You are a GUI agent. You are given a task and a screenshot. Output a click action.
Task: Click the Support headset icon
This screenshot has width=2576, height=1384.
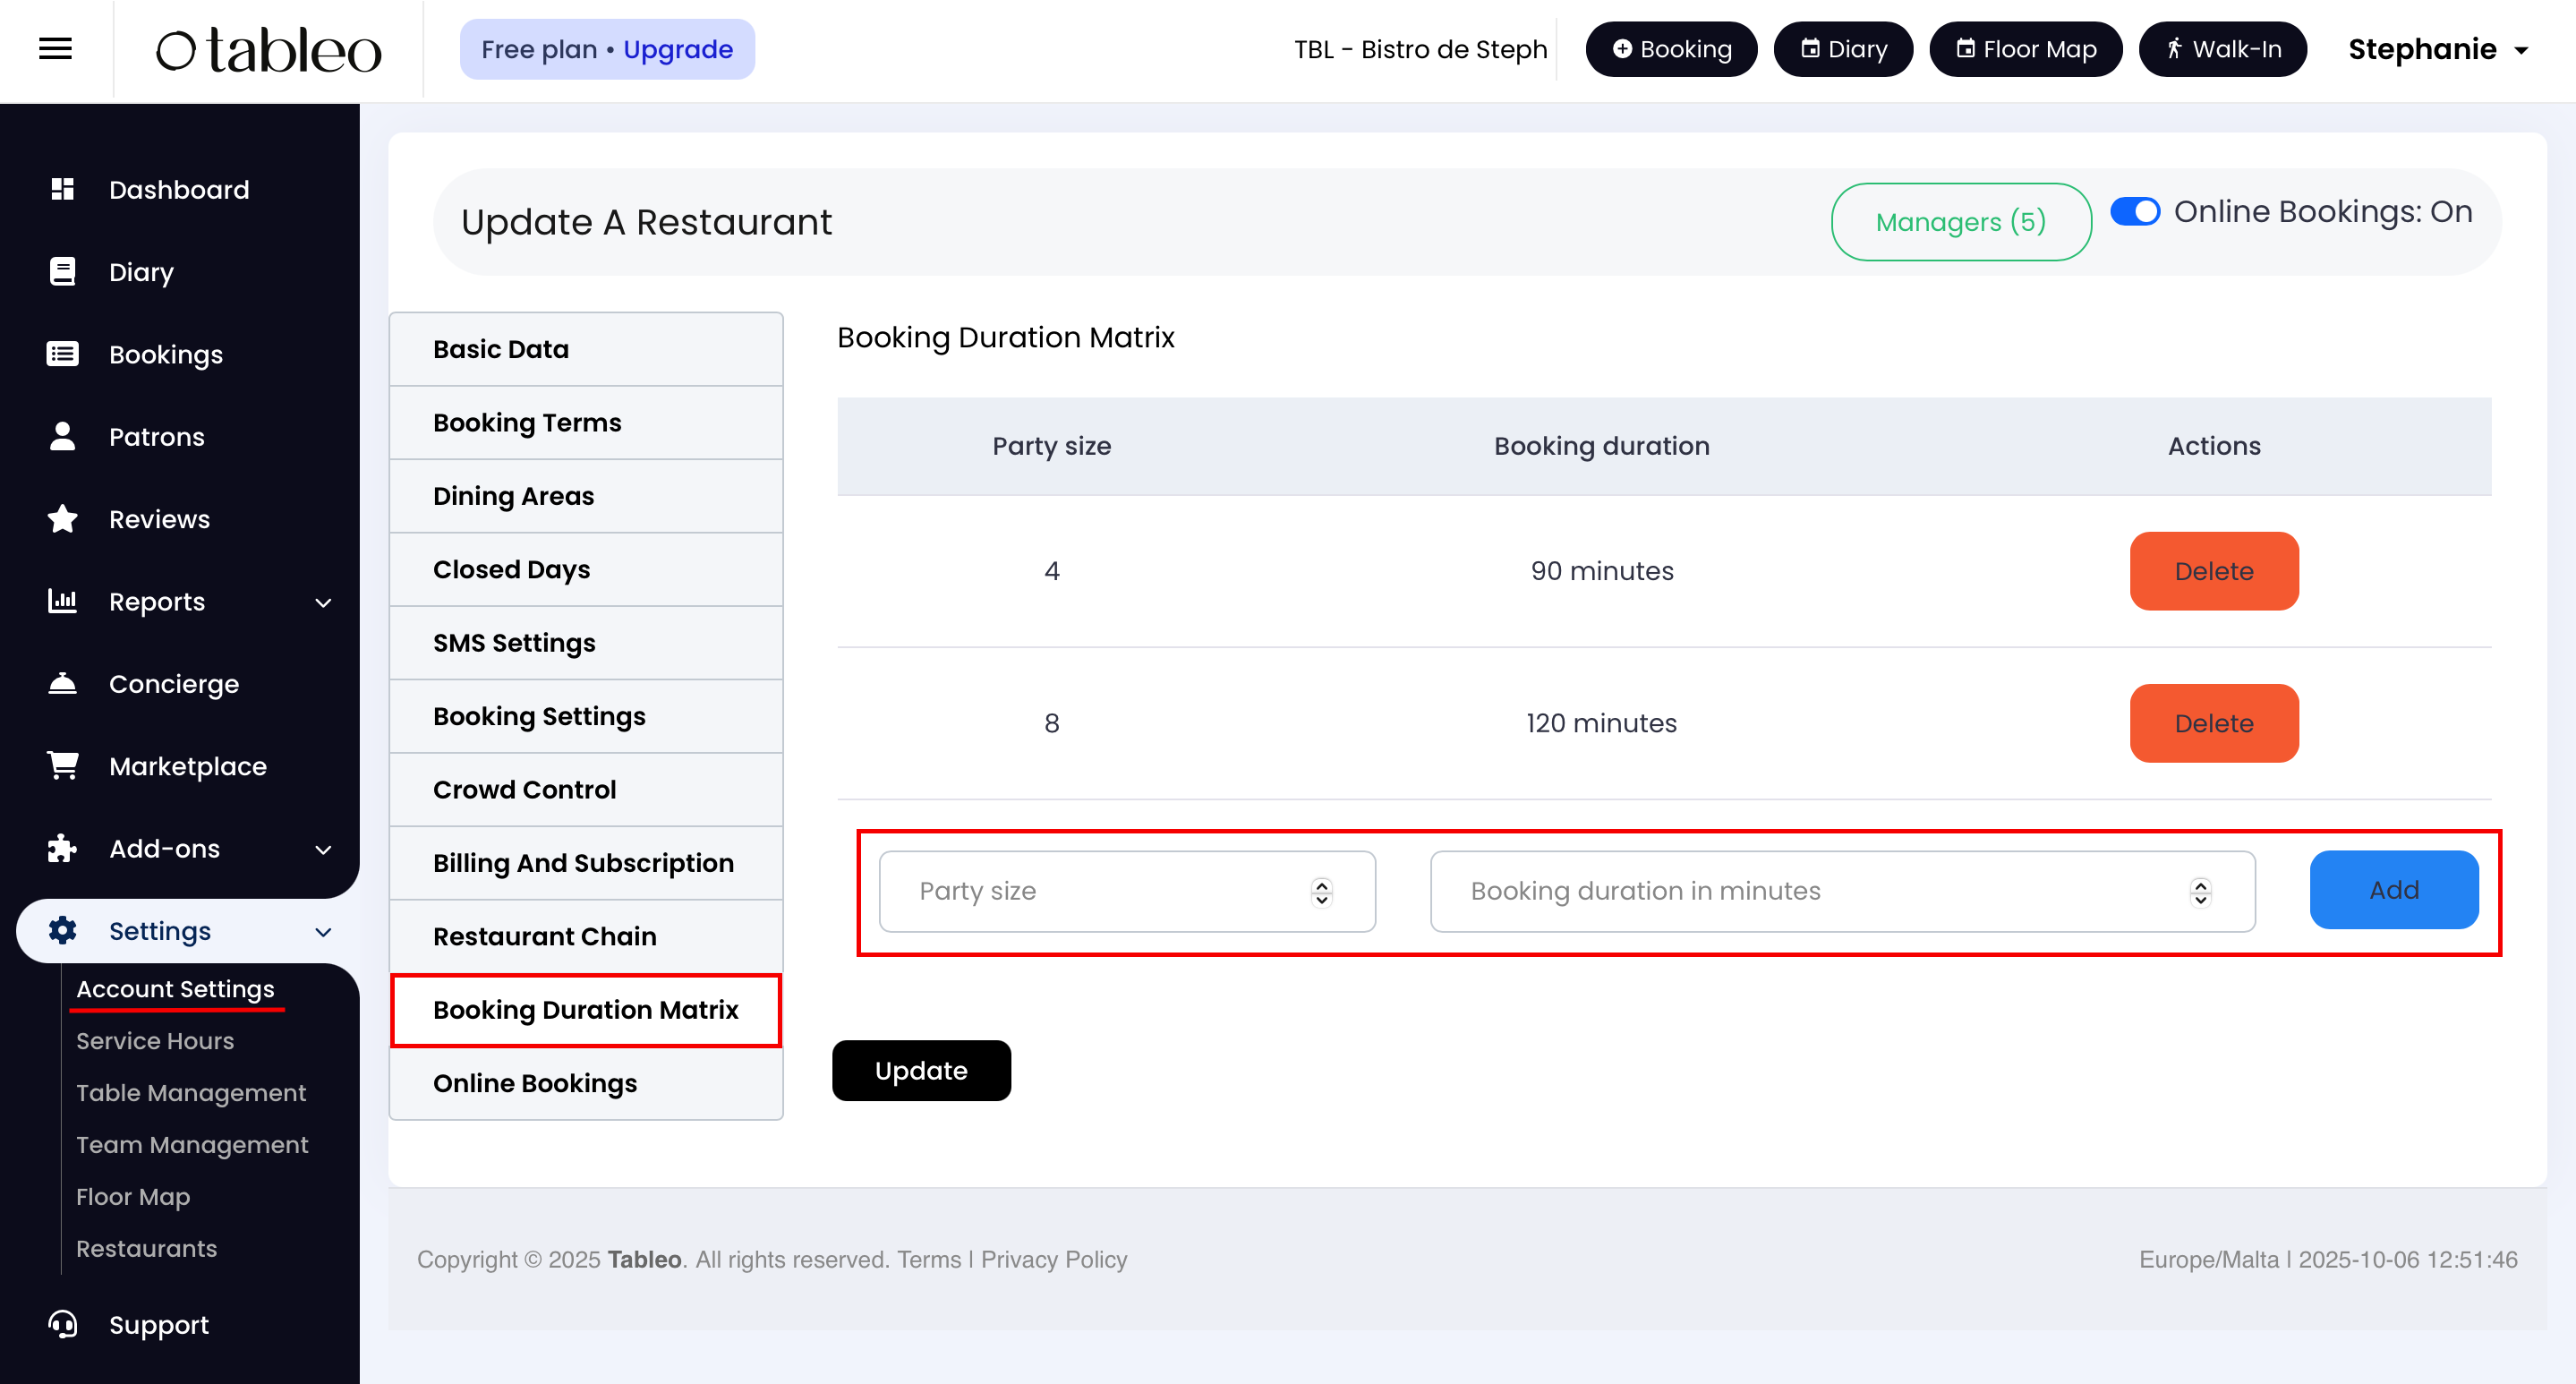coord(62,1324)
